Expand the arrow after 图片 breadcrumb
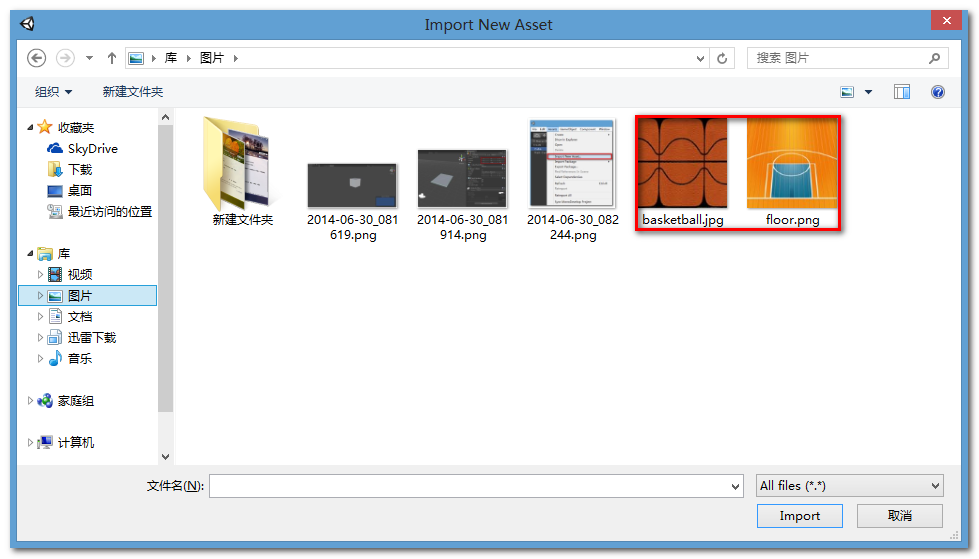This screenshot has width=979, height=559. [x=235, y=58]
